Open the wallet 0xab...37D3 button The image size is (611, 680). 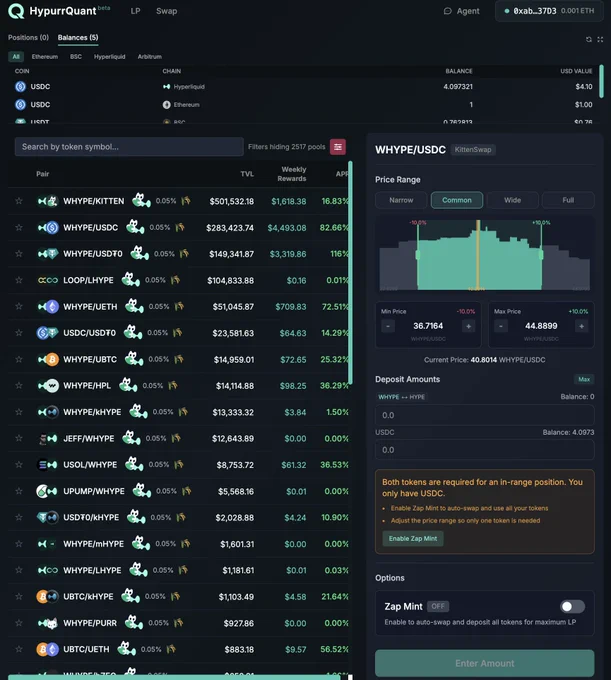tap(549, 11)
